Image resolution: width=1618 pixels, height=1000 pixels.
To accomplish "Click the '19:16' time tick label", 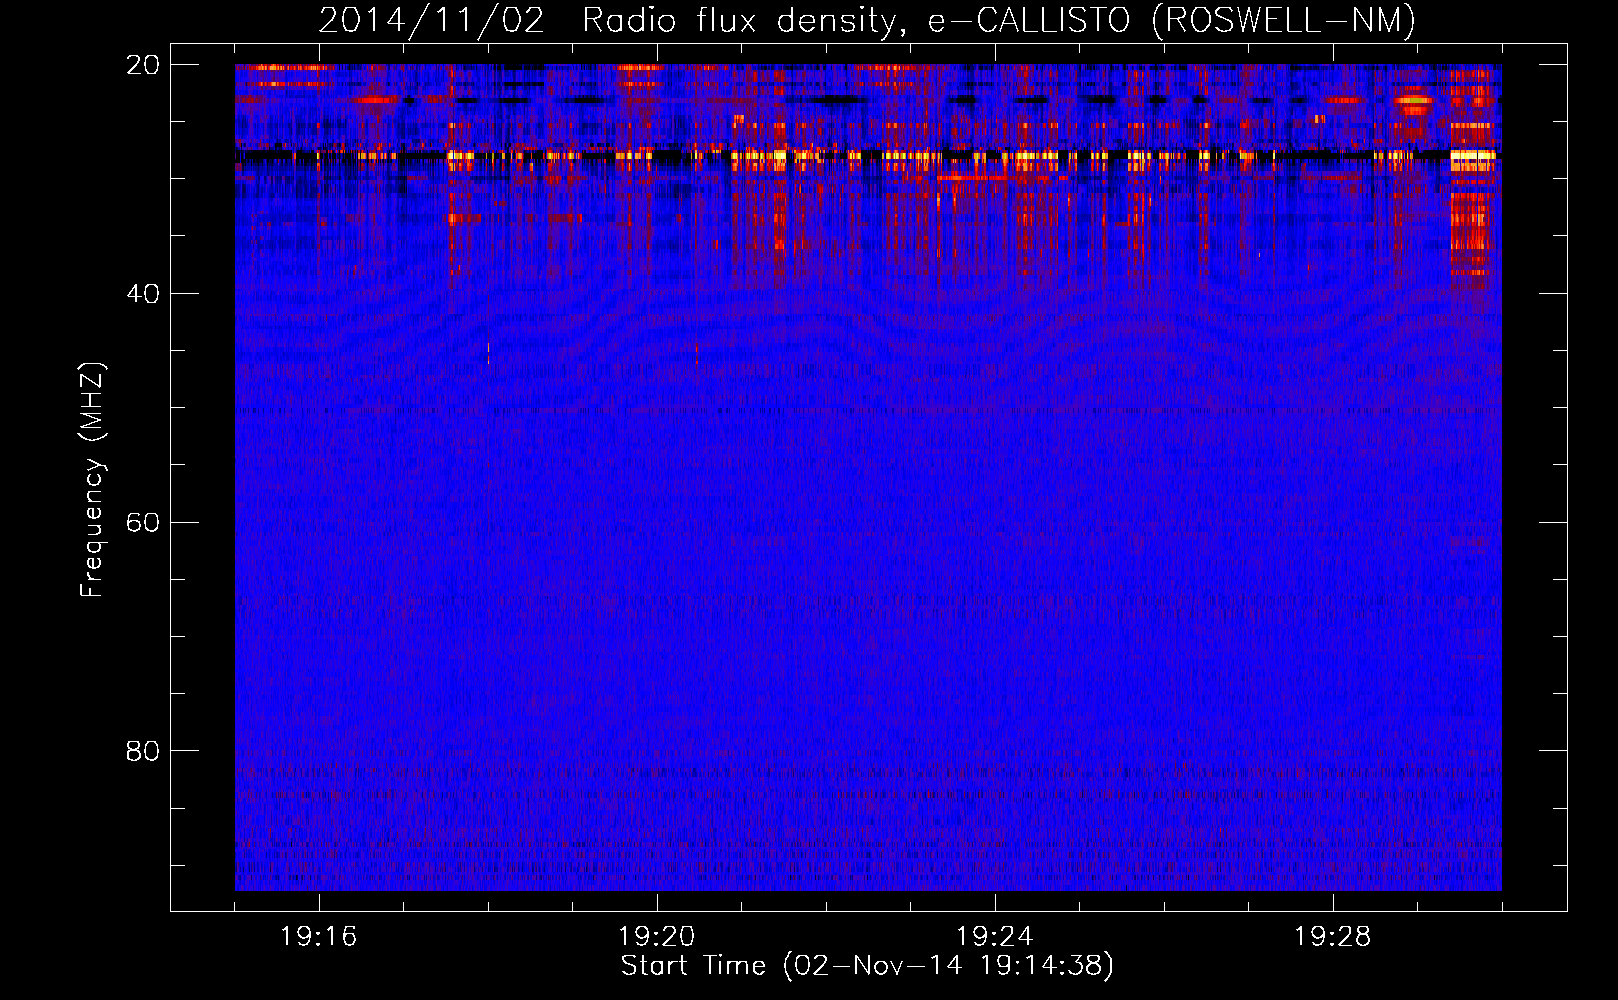I will (319, 937).
